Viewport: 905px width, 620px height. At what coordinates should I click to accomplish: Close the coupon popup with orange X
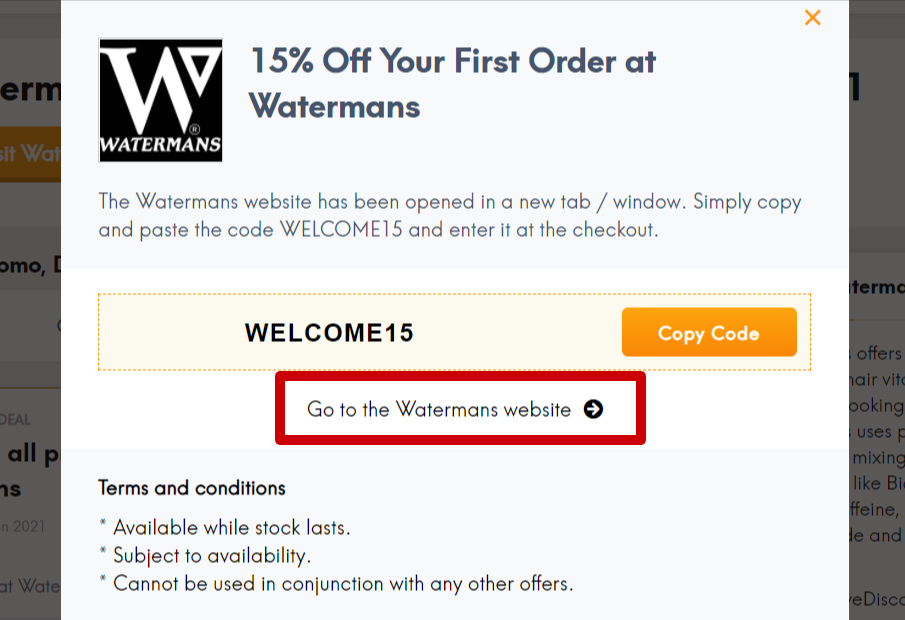[812, 18]
